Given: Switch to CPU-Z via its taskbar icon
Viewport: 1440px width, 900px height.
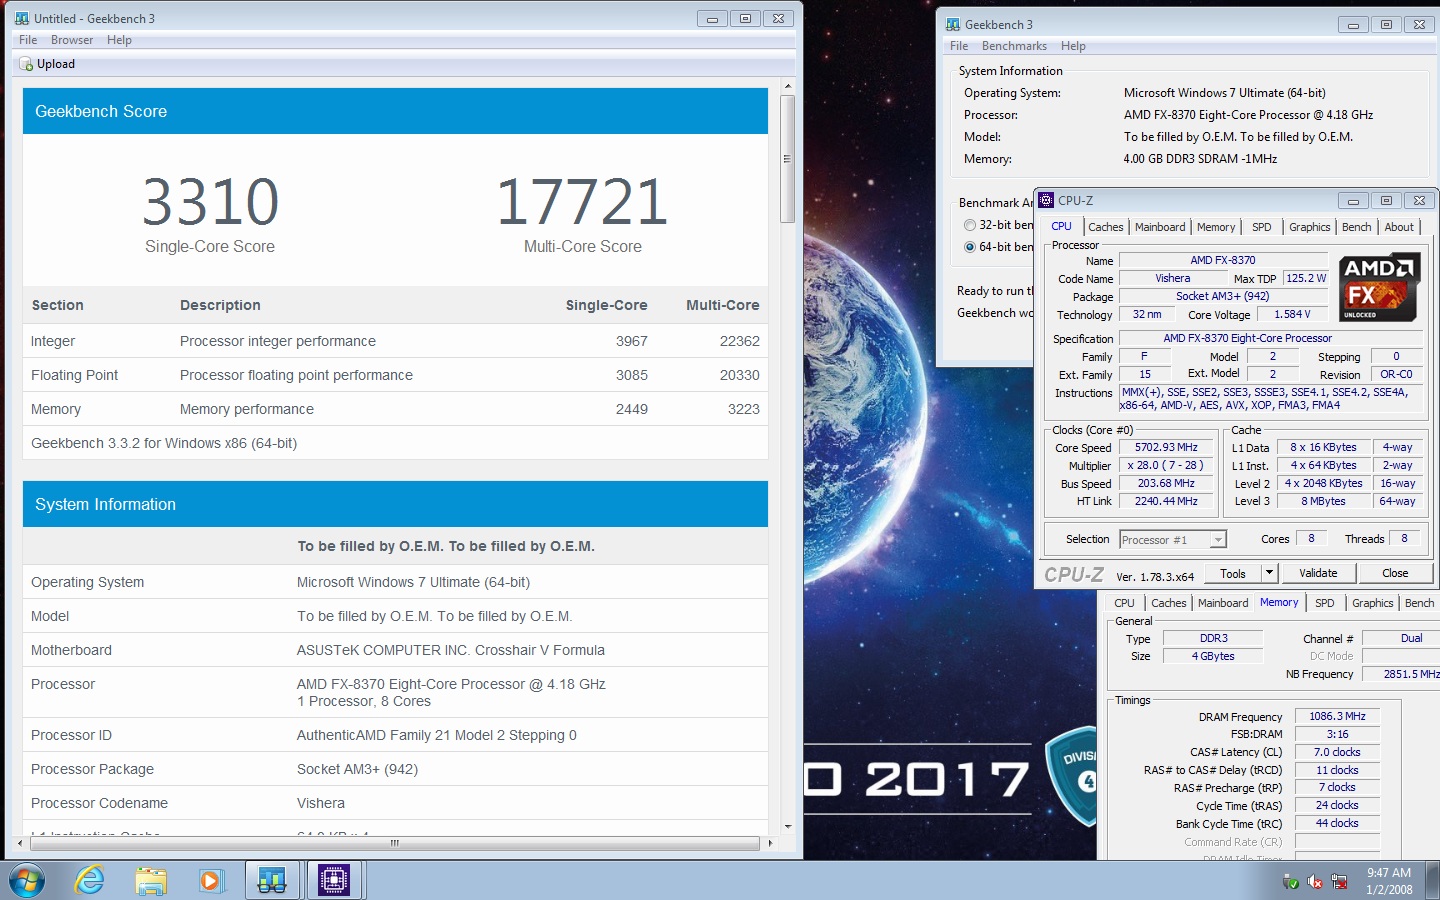Looking at the screenshot, I should [333, 881].
